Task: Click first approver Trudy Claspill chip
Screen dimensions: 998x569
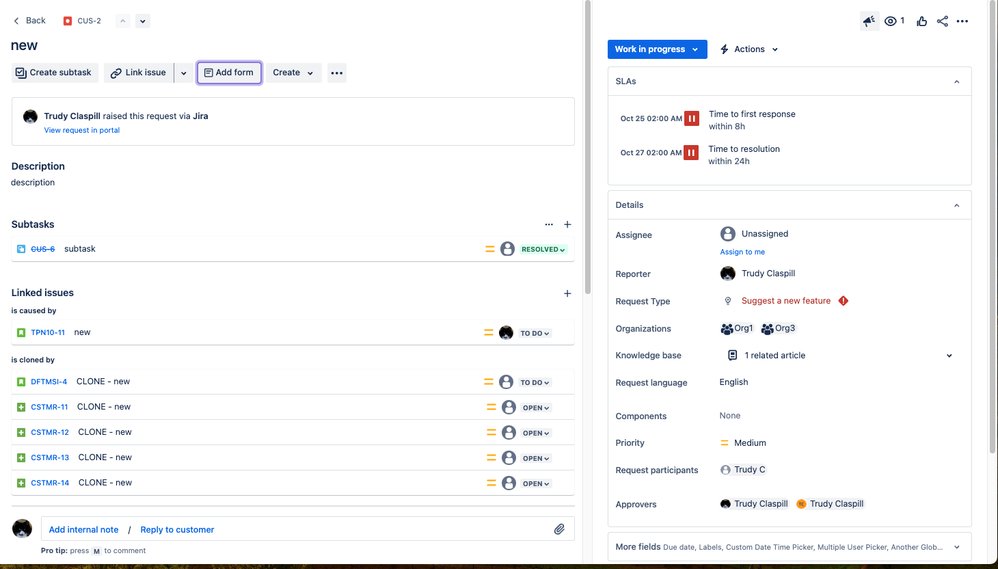Action: pos(755,503)
